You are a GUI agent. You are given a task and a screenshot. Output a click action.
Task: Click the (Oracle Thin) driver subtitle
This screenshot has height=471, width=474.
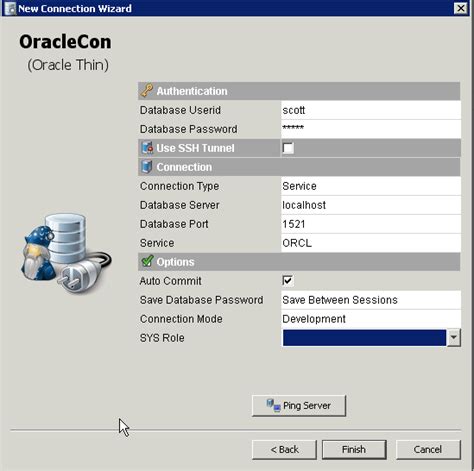(x=68, y=65)
